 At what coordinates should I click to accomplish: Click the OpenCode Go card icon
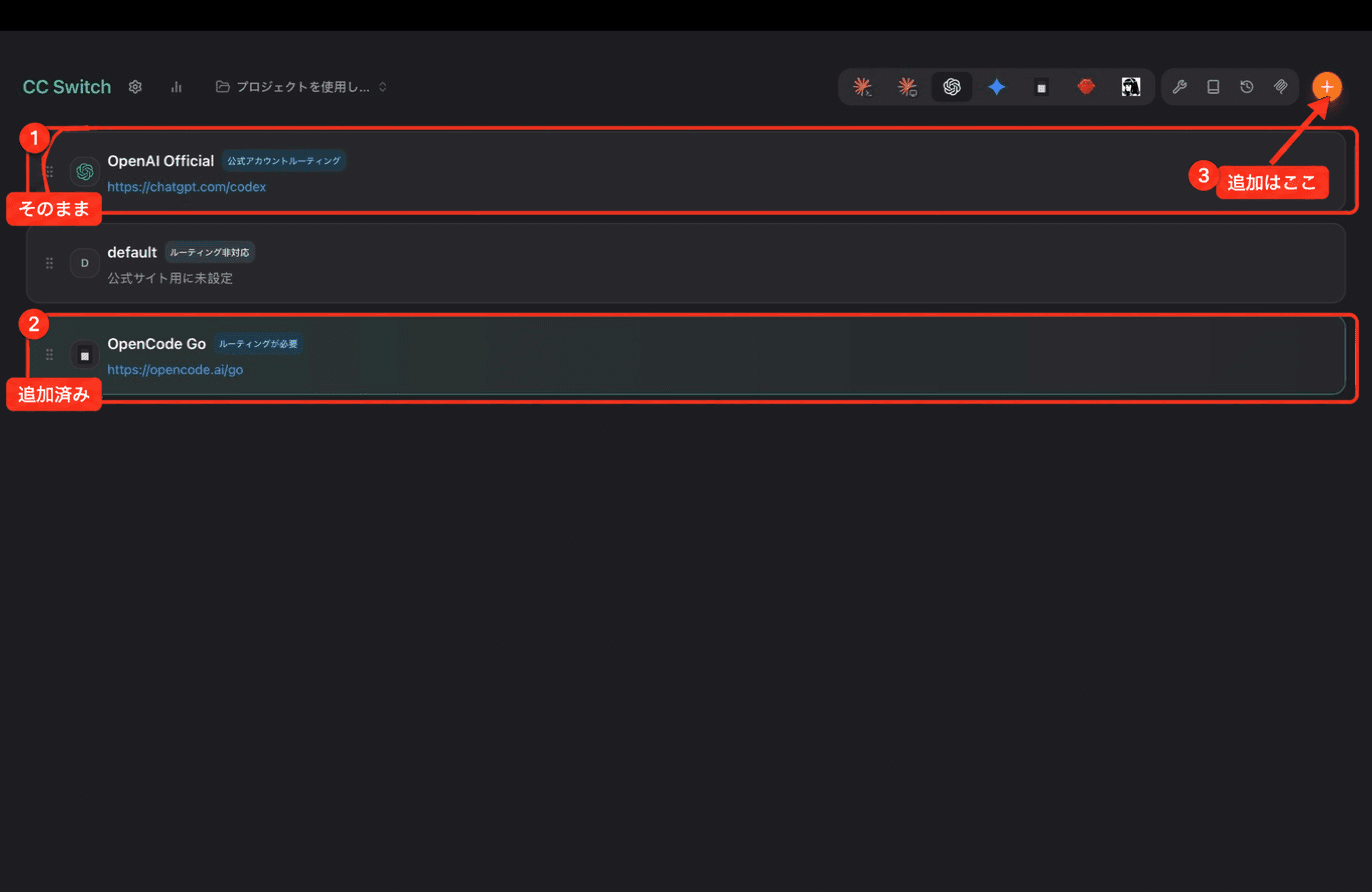[85, 355]
